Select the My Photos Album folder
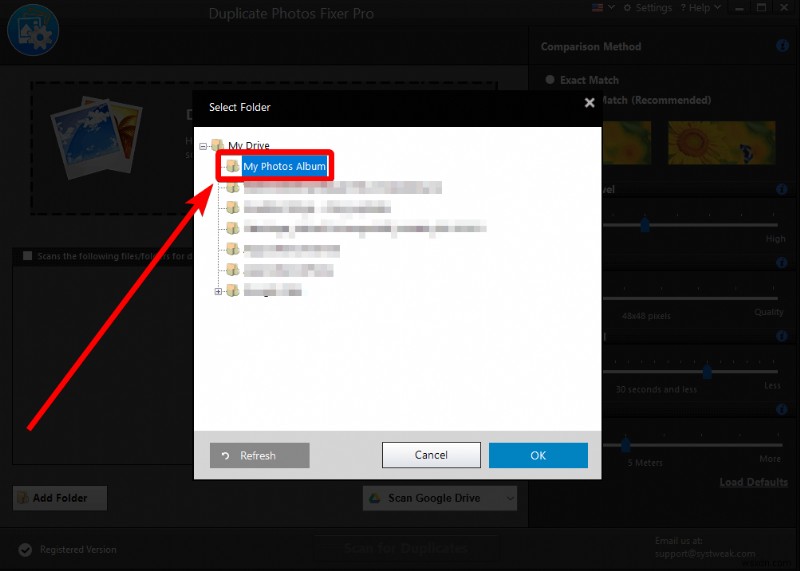800x571 pixels. (284, 166)
